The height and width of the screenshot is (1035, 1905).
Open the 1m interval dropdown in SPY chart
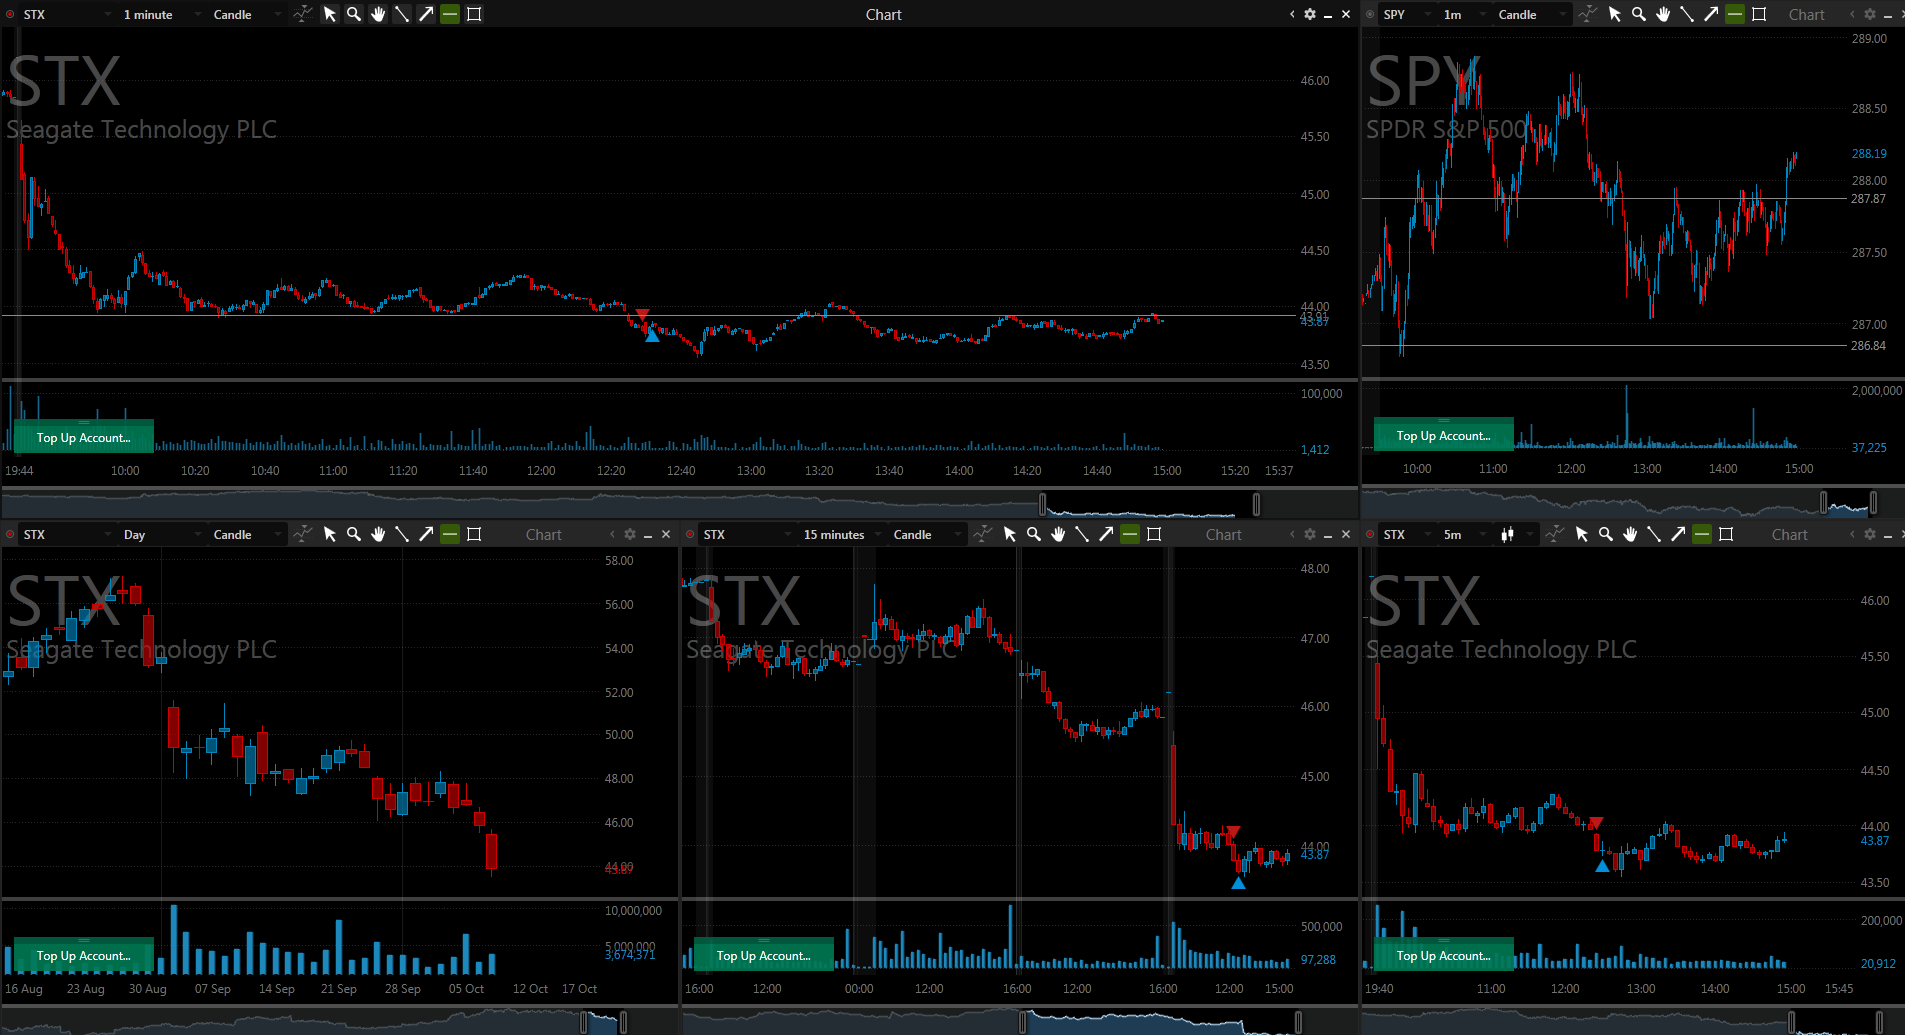pyautogui.click(x=1464, y=14)
